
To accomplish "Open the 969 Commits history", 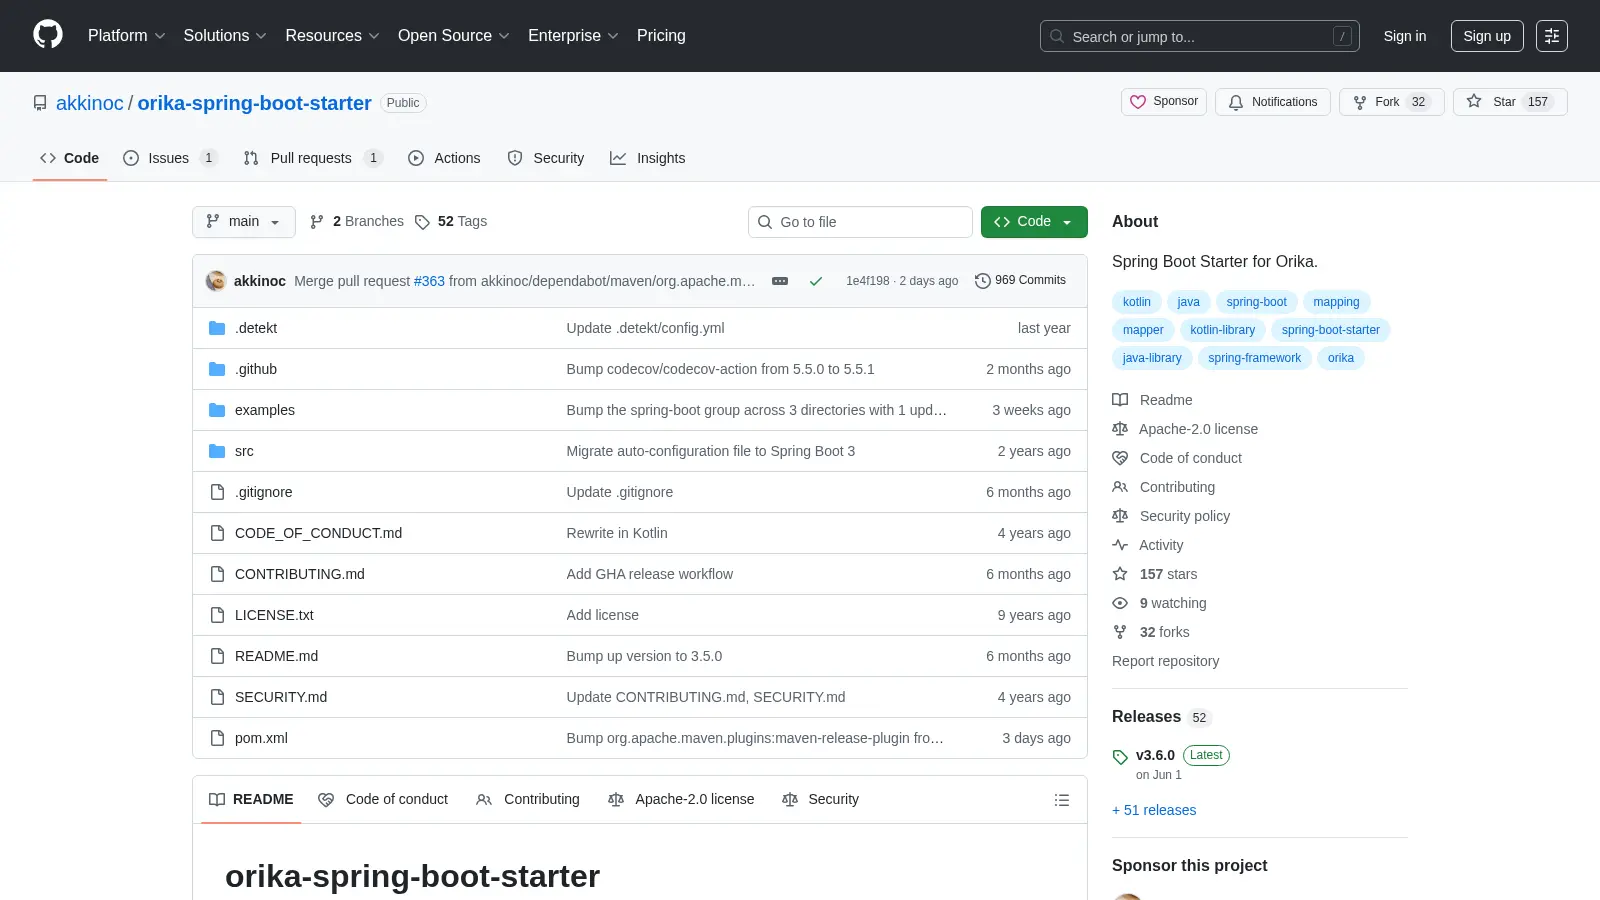I will click(x=1020, y=280).
